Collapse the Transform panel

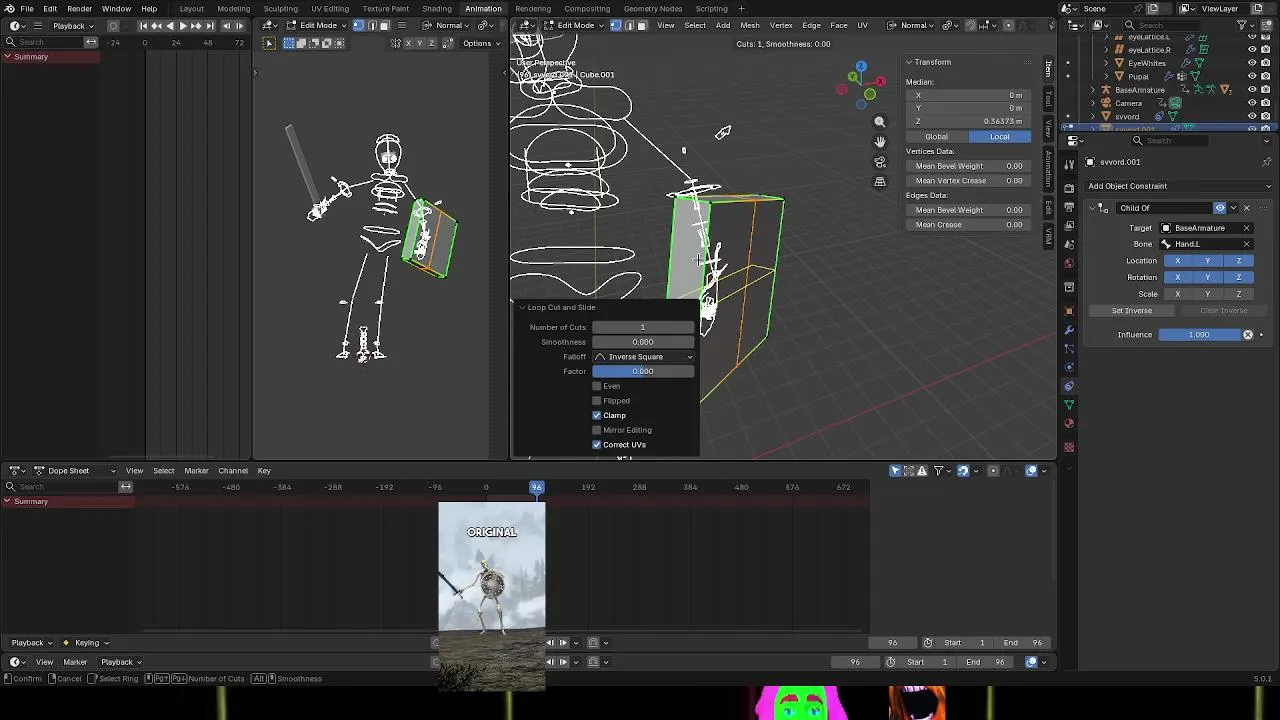[909, 62]
